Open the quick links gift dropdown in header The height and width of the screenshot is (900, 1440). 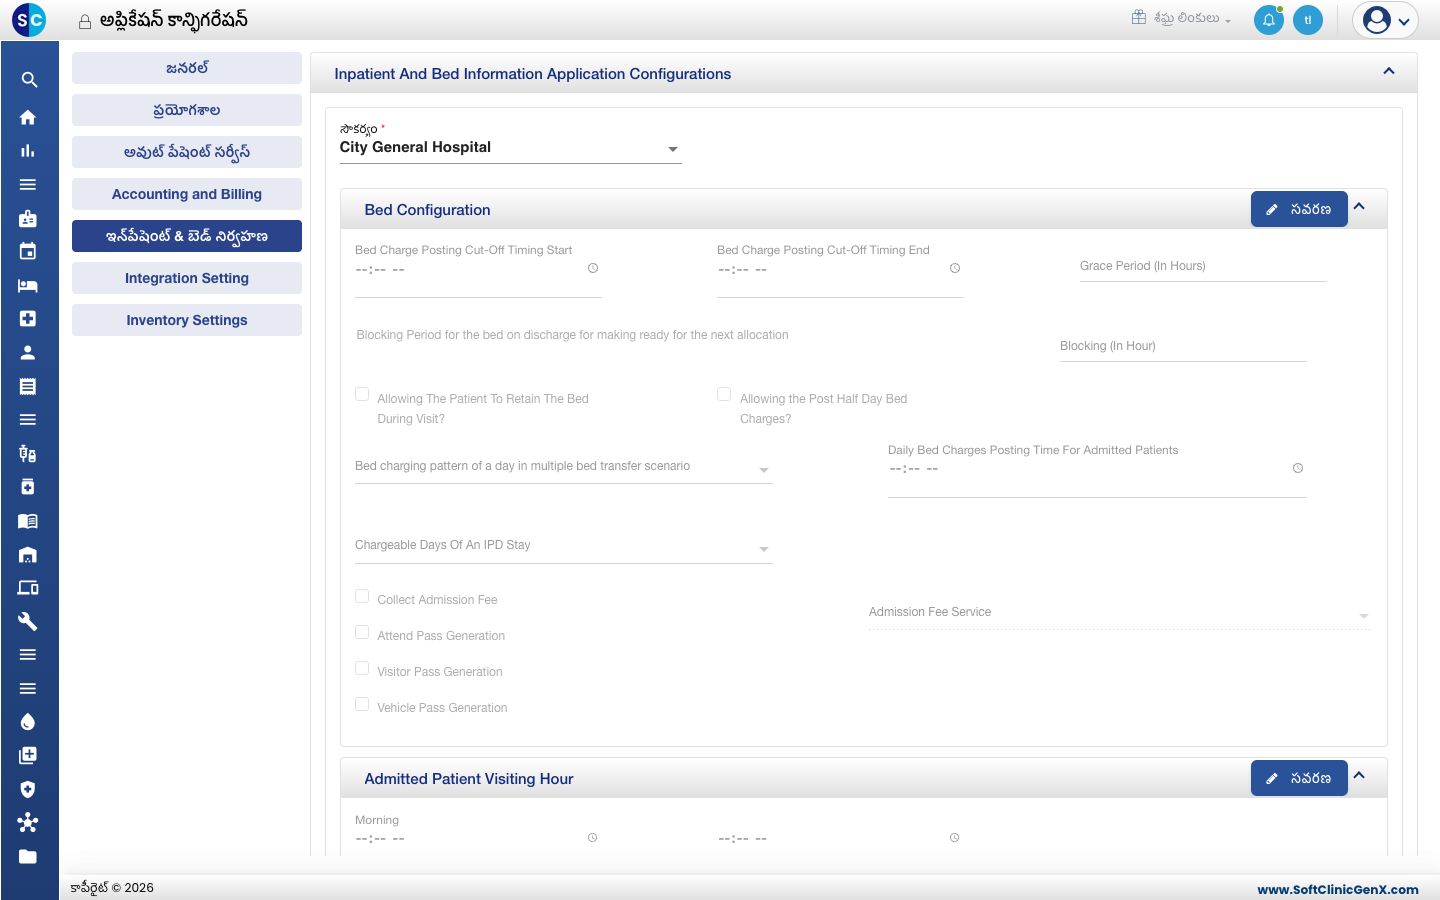click(1181, 18)
